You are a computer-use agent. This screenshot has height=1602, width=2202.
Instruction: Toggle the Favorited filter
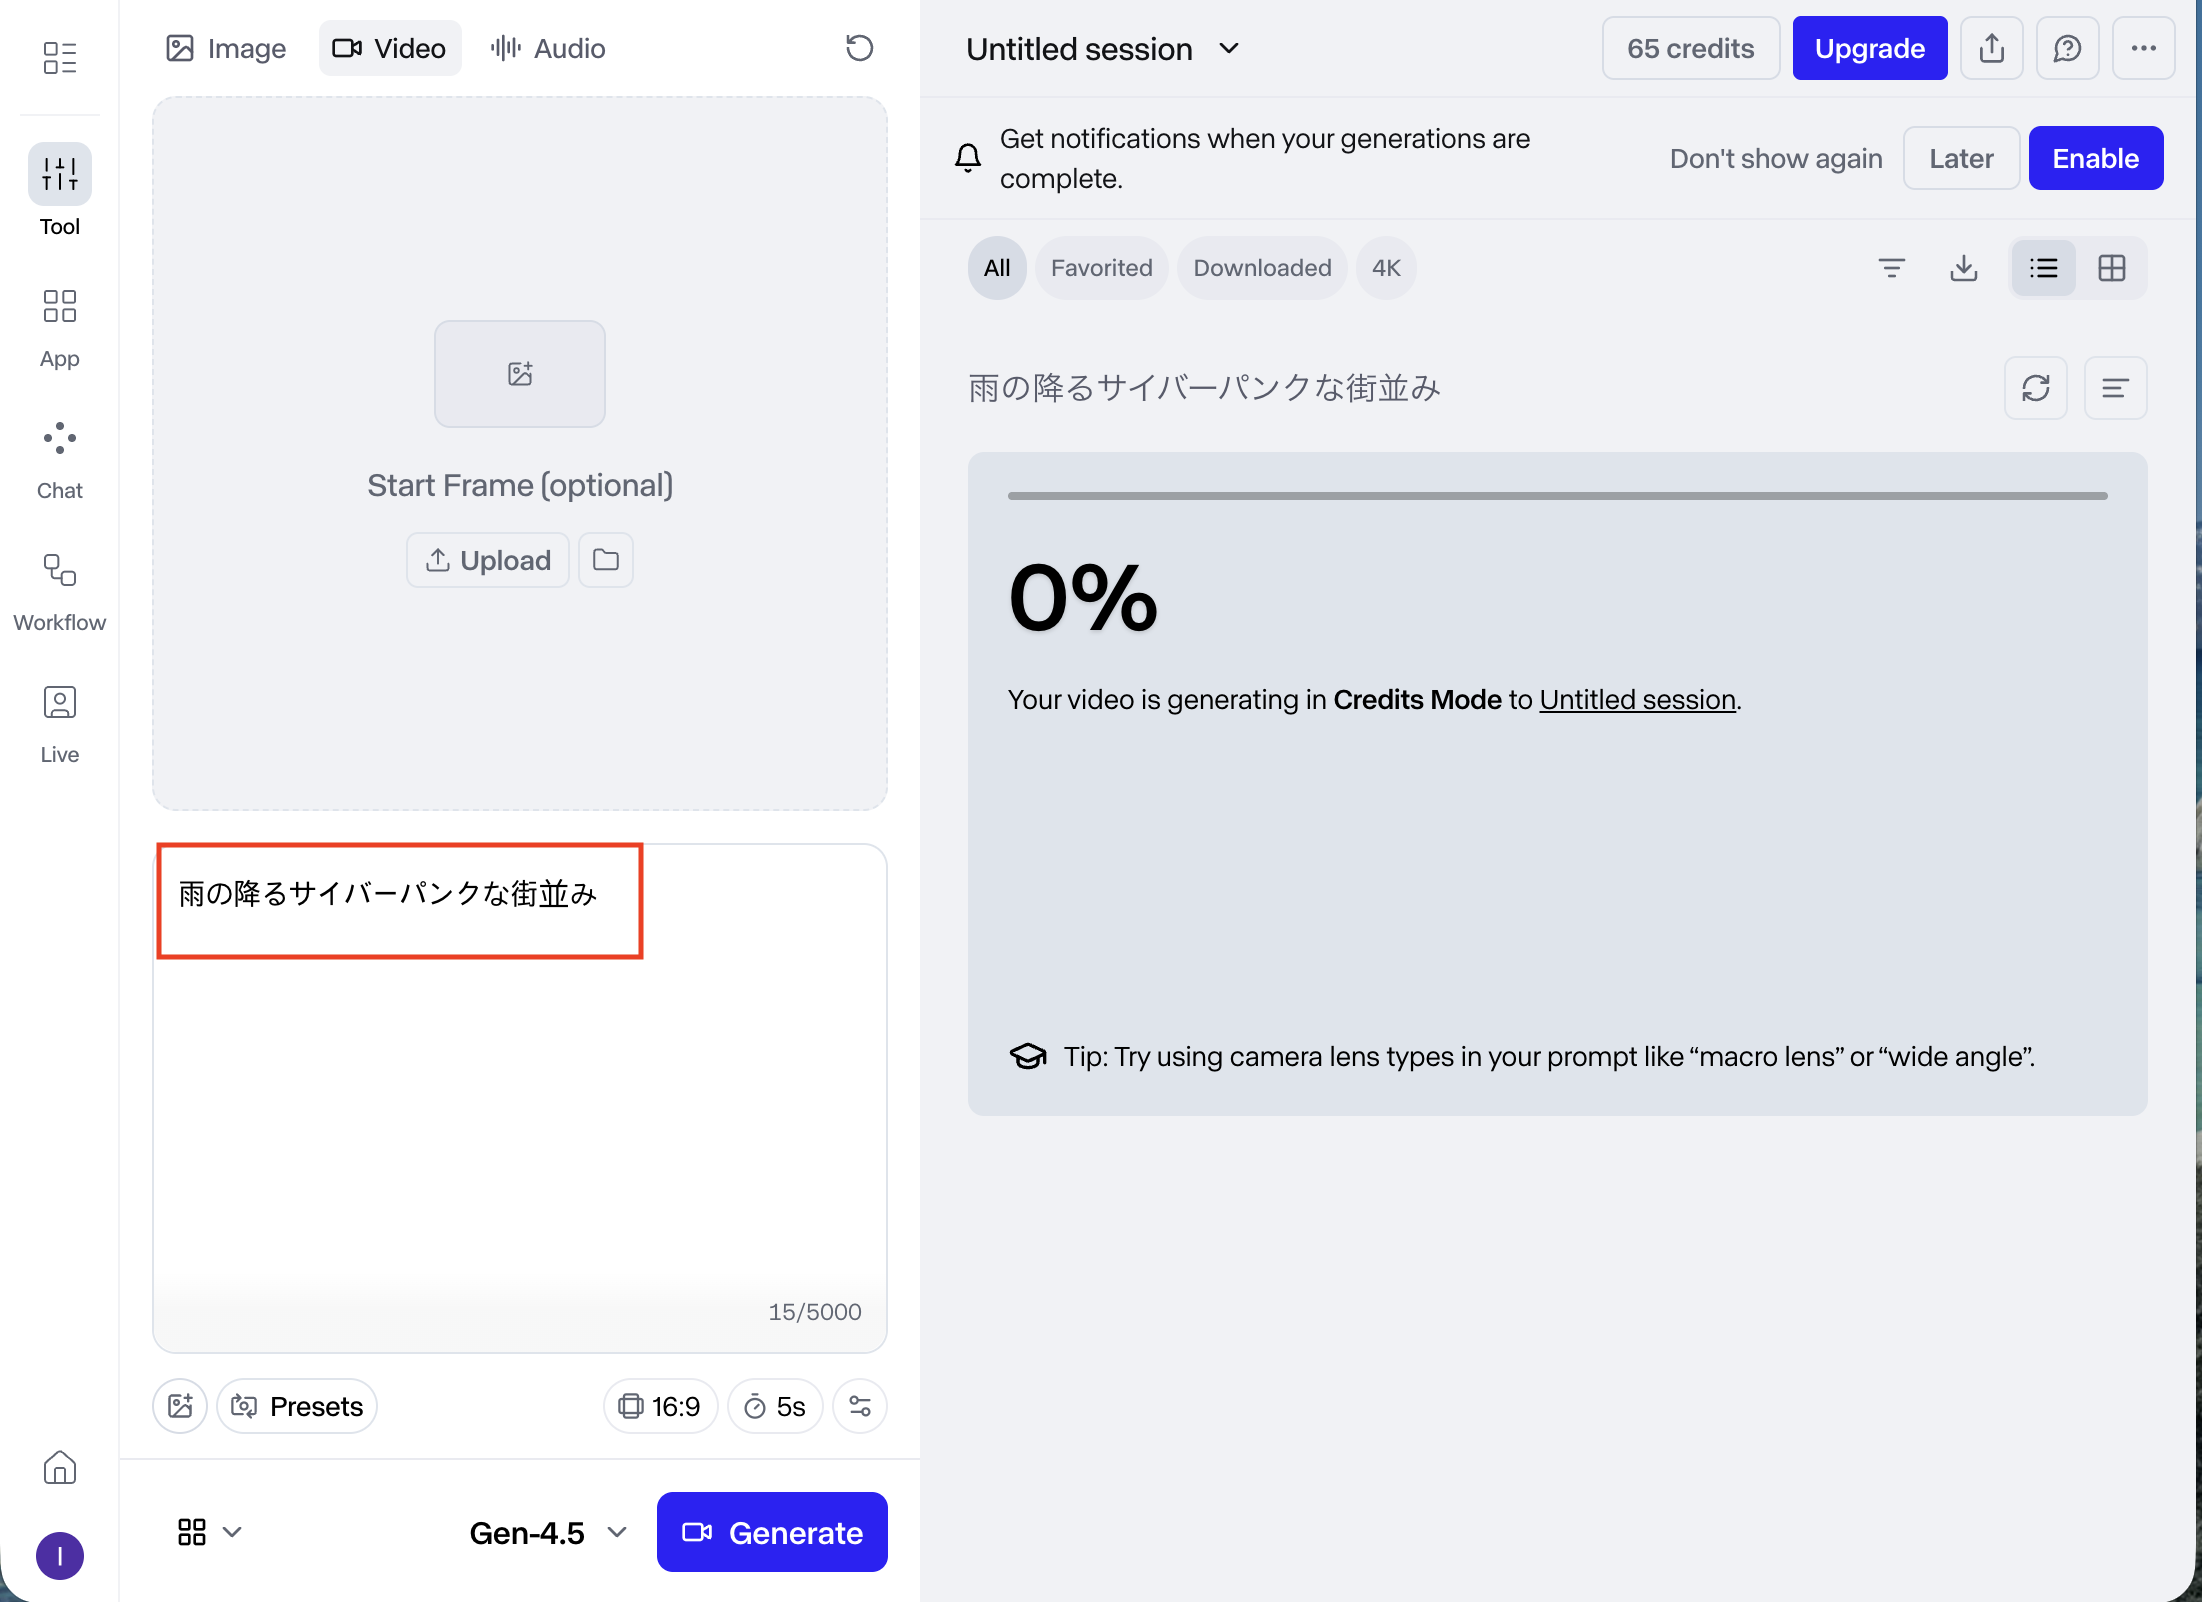point(1101,268)
